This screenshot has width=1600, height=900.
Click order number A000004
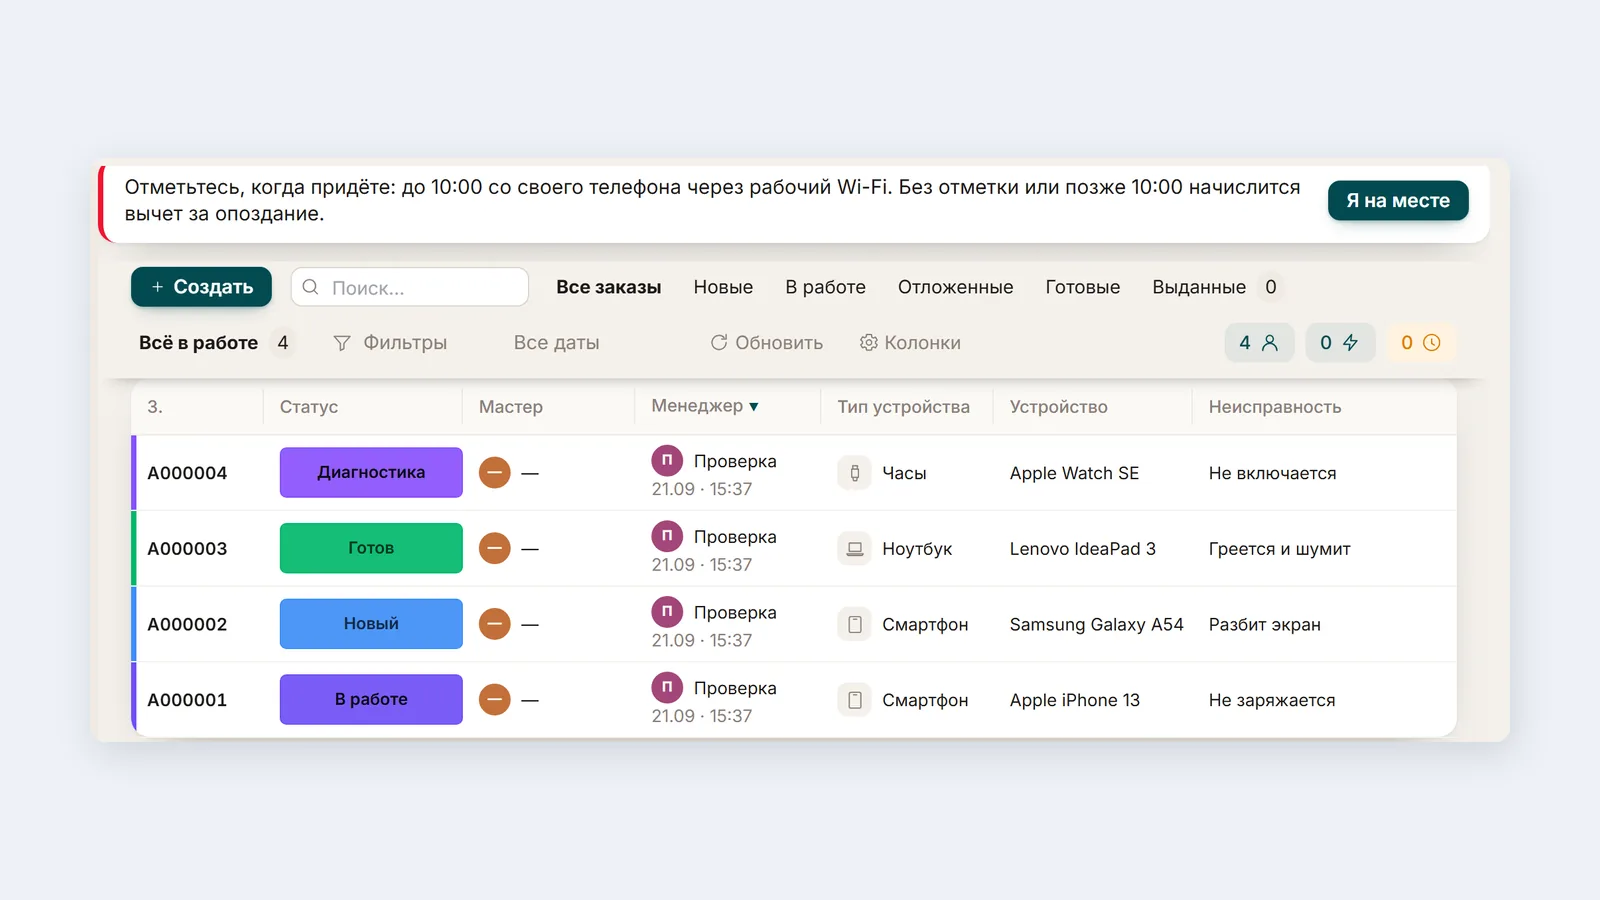point(187,473)
